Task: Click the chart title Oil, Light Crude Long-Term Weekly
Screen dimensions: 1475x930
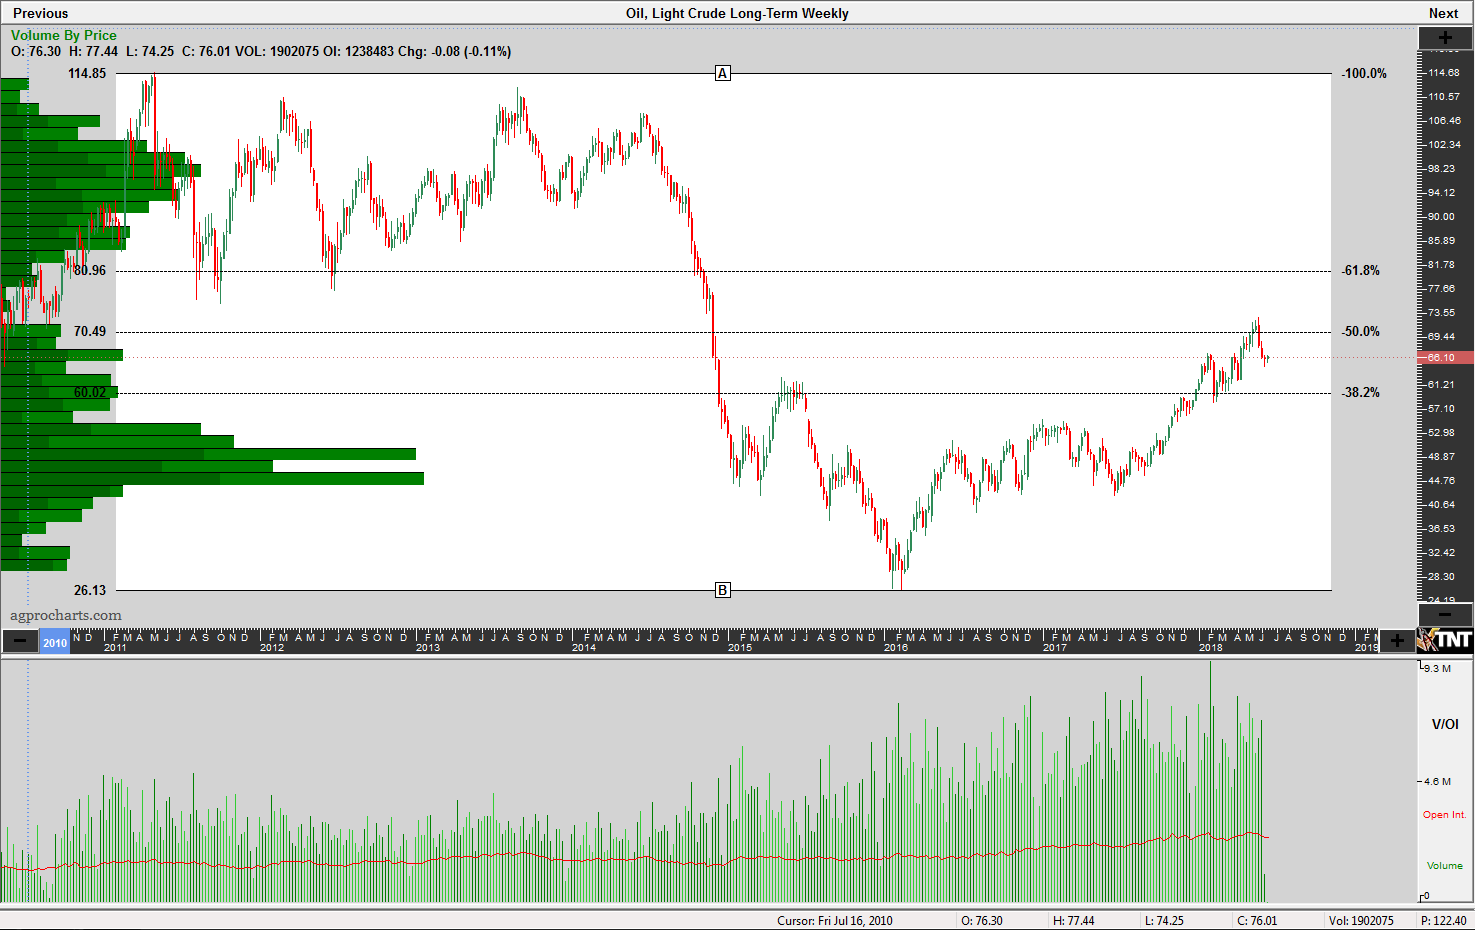Action: pyautogui.click(x=737, y=13)
